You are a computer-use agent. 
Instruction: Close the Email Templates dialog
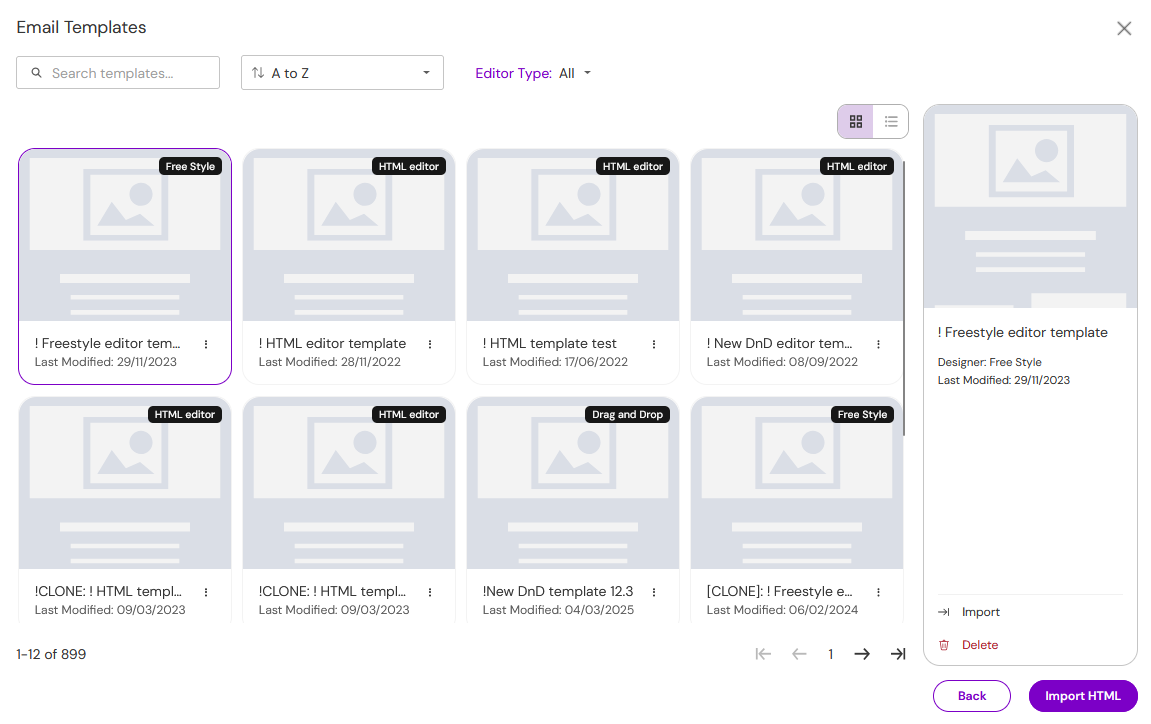tap(1124, 29)
